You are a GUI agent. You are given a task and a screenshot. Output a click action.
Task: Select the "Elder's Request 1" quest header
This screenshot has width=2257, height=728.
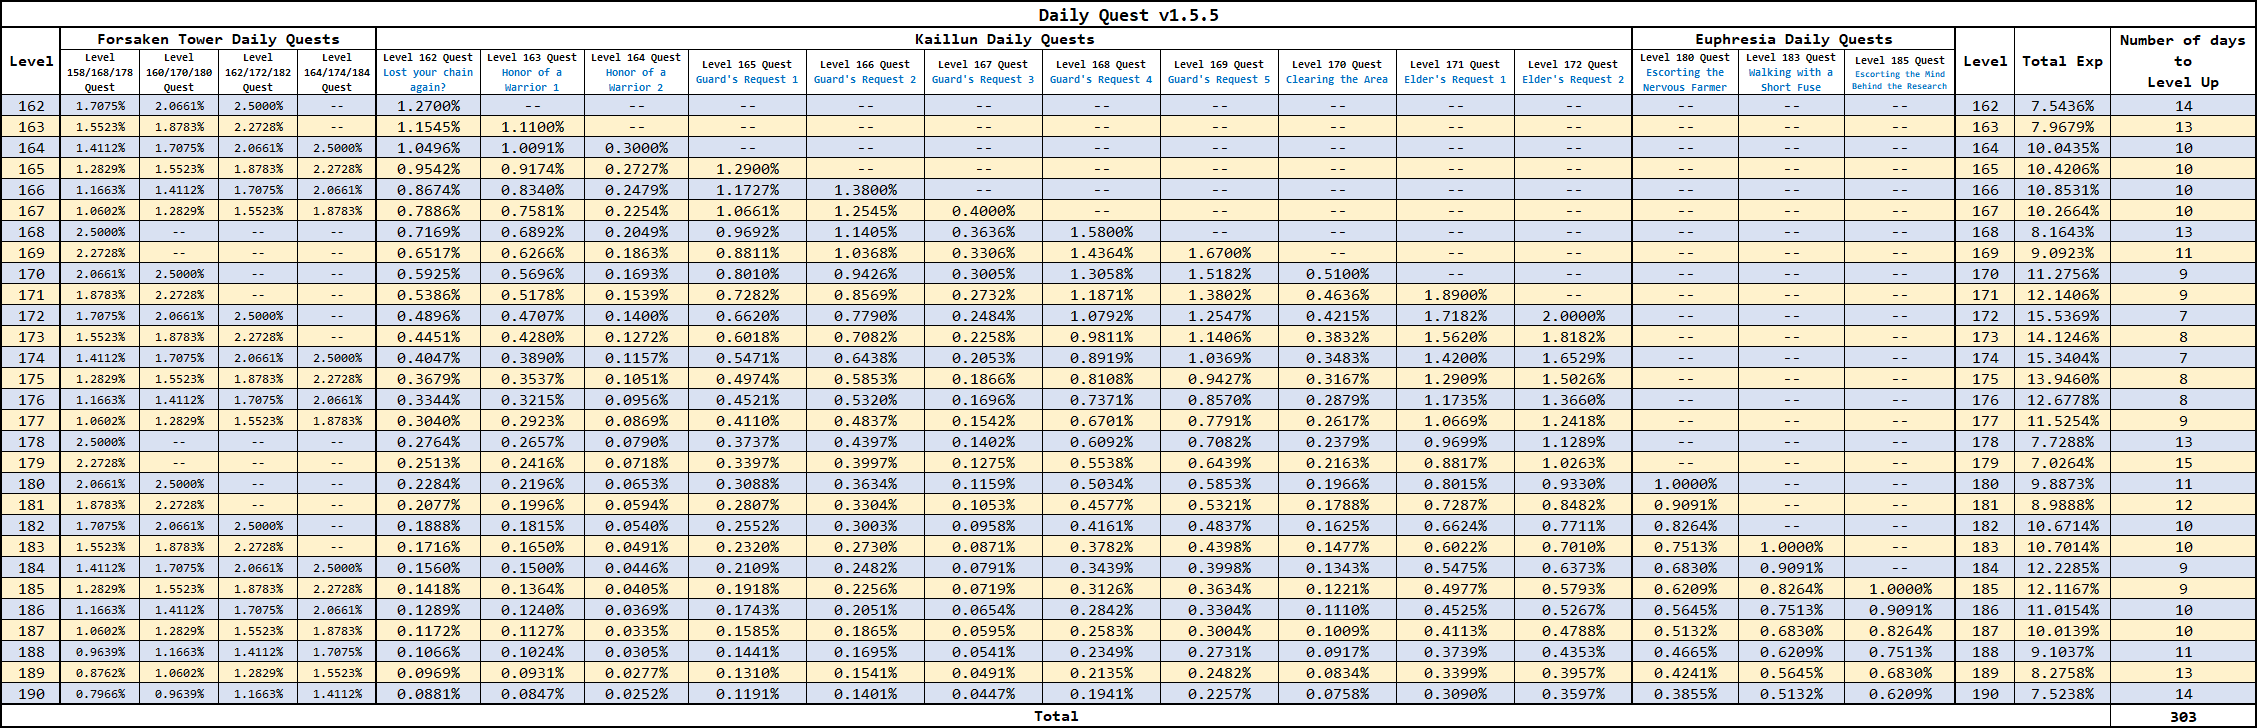pyautogui.click(x=1455, y=72)
